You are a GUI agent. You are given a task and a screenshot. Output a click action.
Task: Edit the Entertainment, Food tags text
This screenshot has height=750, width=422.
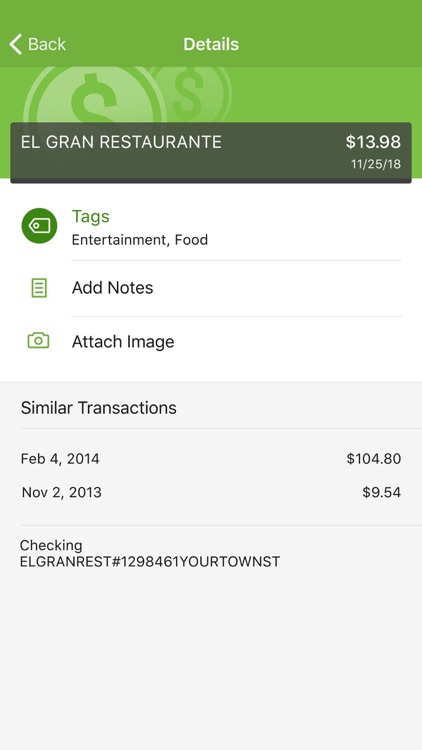(x=140, y=240)
